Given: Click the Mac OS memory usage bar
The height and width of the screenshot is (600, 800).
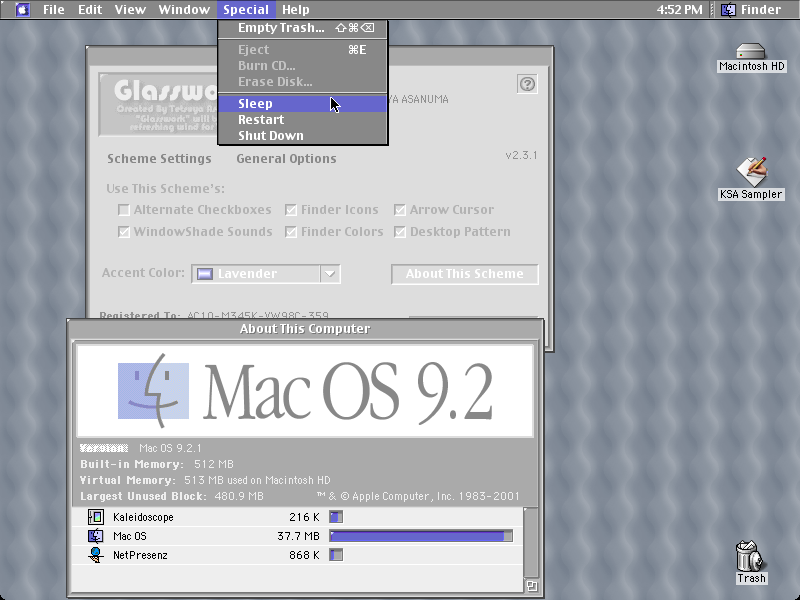Looking at the screenshot, I should coord(421,536).
